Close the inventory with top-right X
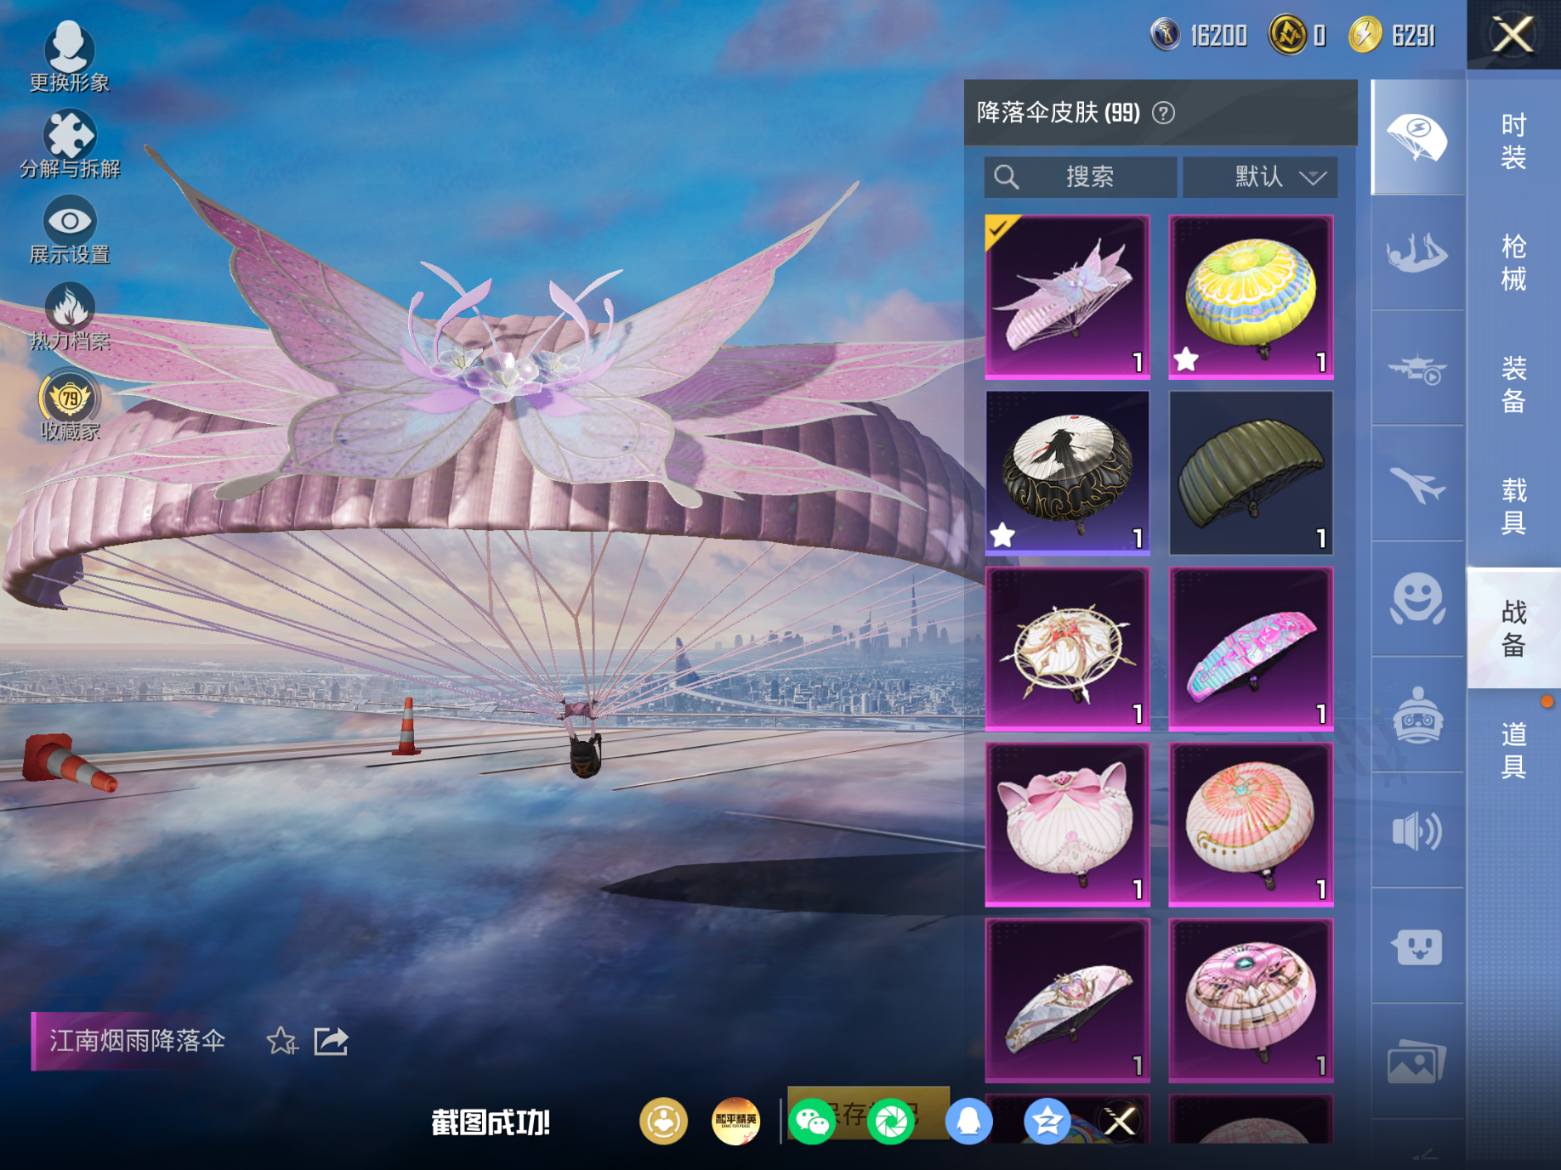Viewport: 1561px width, 1170px height. [1513, 35]
